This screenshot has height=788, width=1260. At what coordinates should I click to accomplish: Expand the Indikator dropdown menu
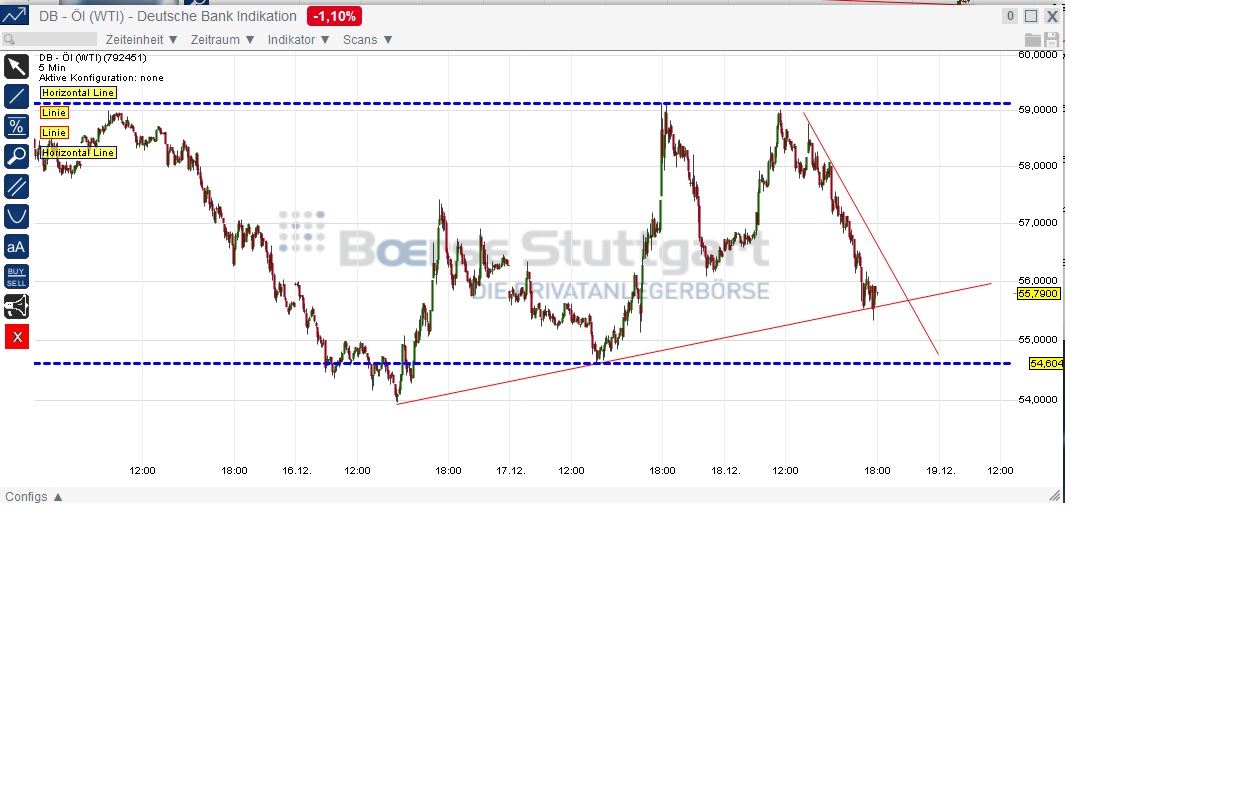(x=296, y=39)
